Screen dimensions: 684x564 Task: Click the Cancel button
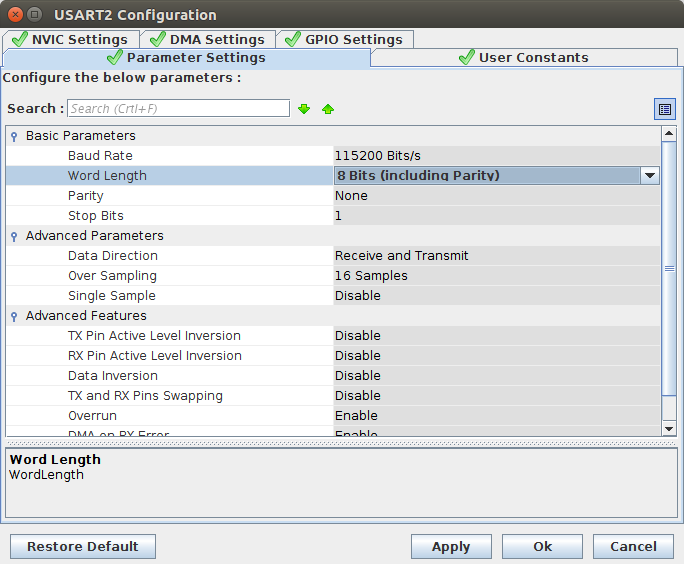coord(633,546)
